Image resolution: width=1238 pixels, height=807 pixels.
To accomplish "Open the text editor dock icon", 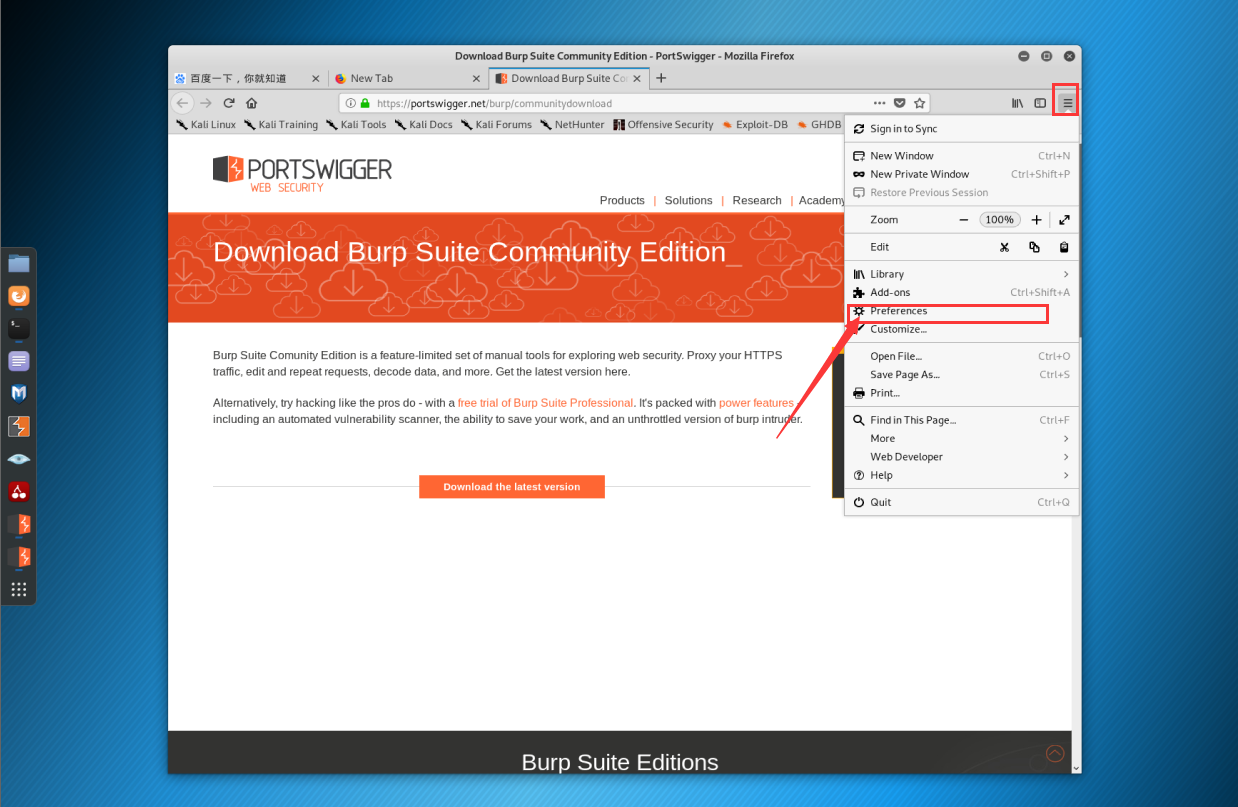I will pyautogui.click(x=19, y=361).
